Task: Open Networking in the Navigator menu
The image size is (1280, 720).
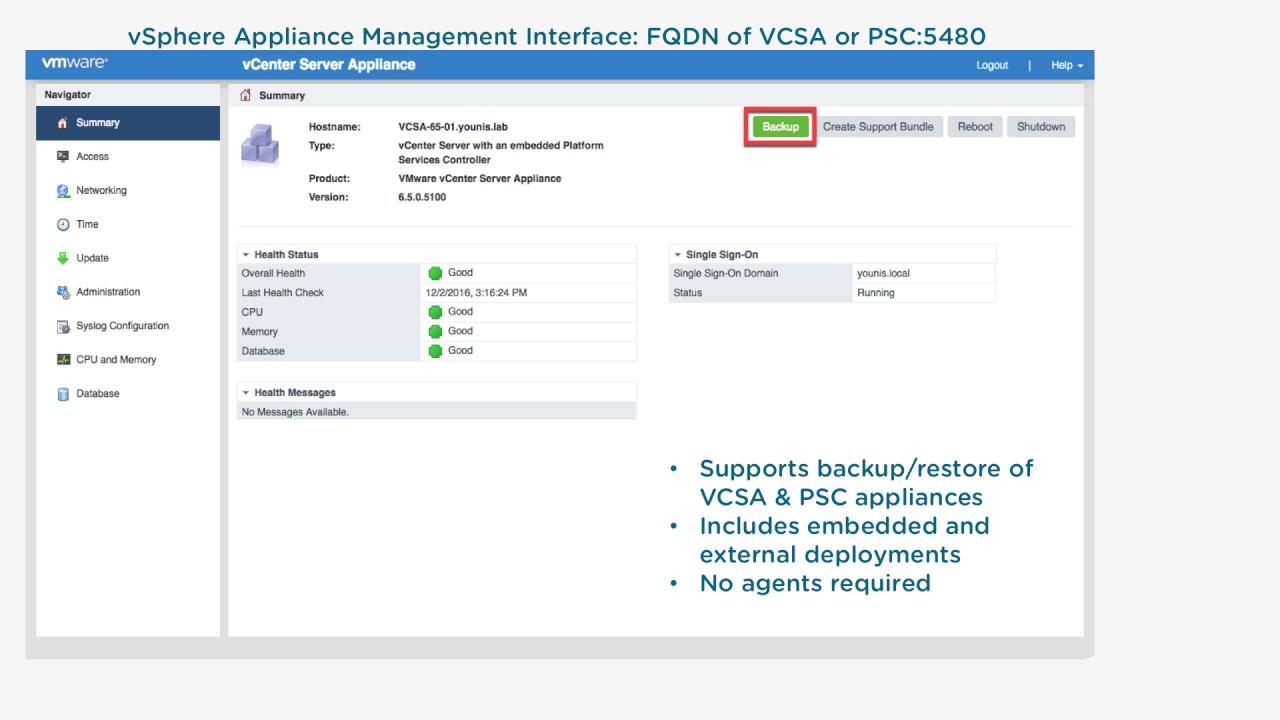Action: pyautogui.click(x=101, y=191)
